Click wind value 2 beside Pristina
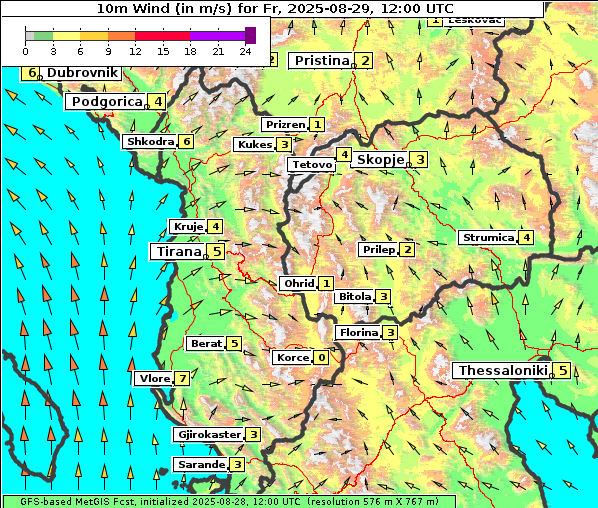The image size is (598, 508). pyautogui.click(x=365, y=61)
